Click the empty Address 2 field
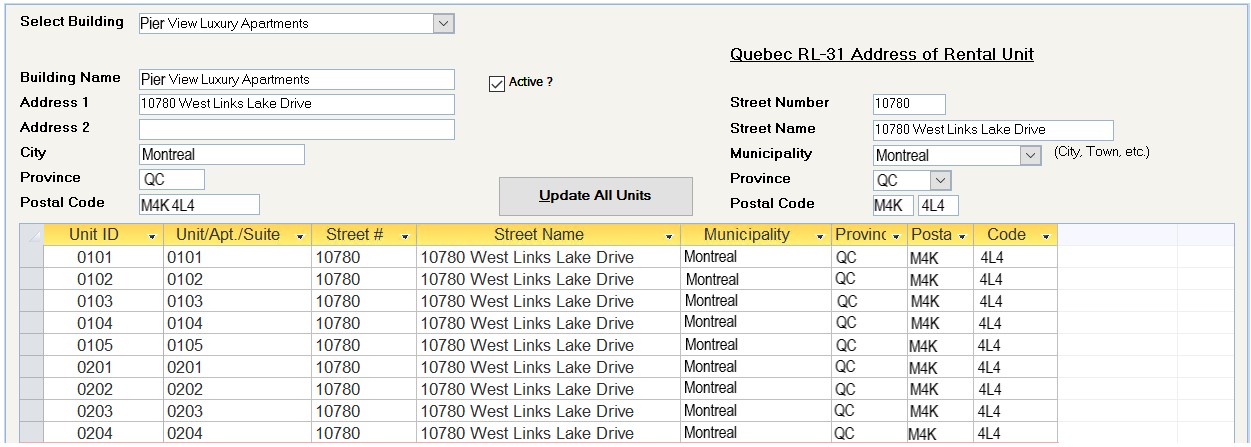Viewport: 1251px width, 447px height. 297,129
